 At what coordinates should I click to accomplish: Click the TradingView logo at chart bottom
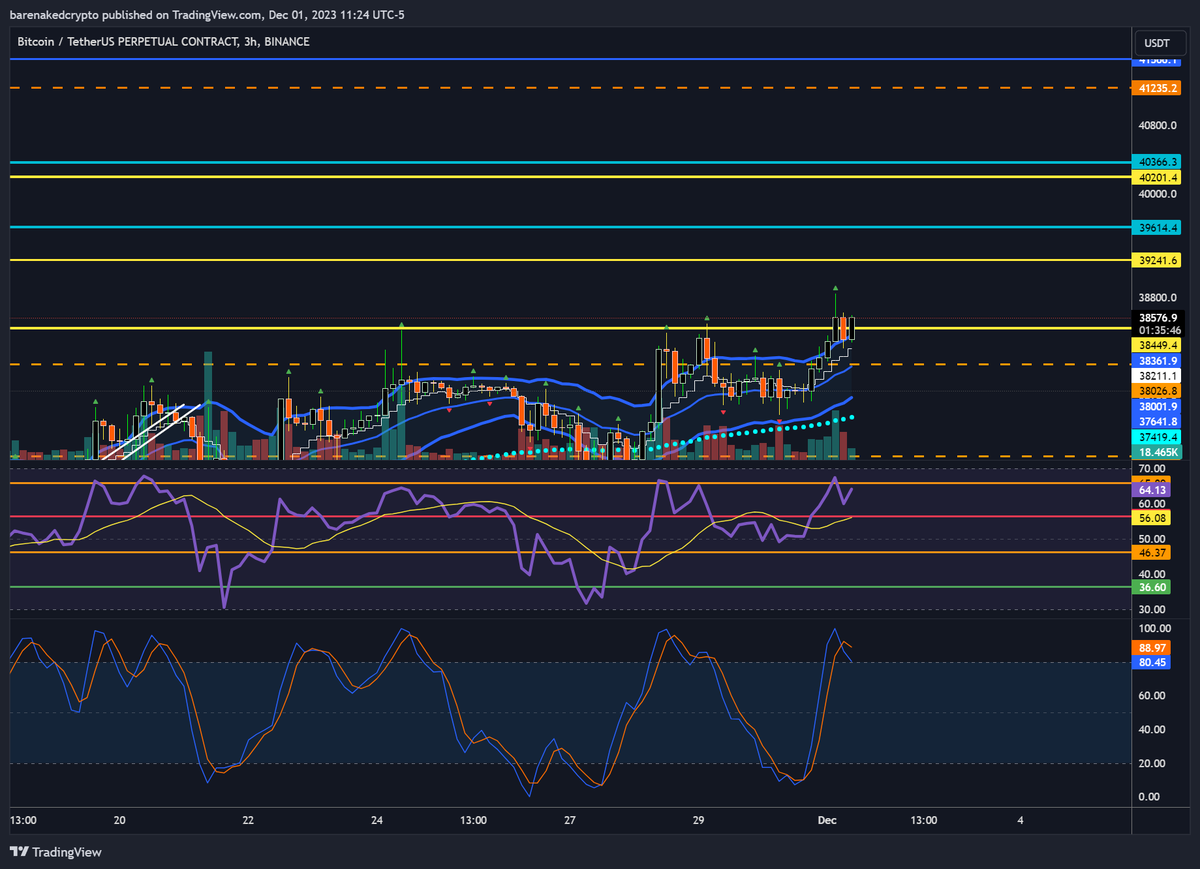tap(55, 852)
